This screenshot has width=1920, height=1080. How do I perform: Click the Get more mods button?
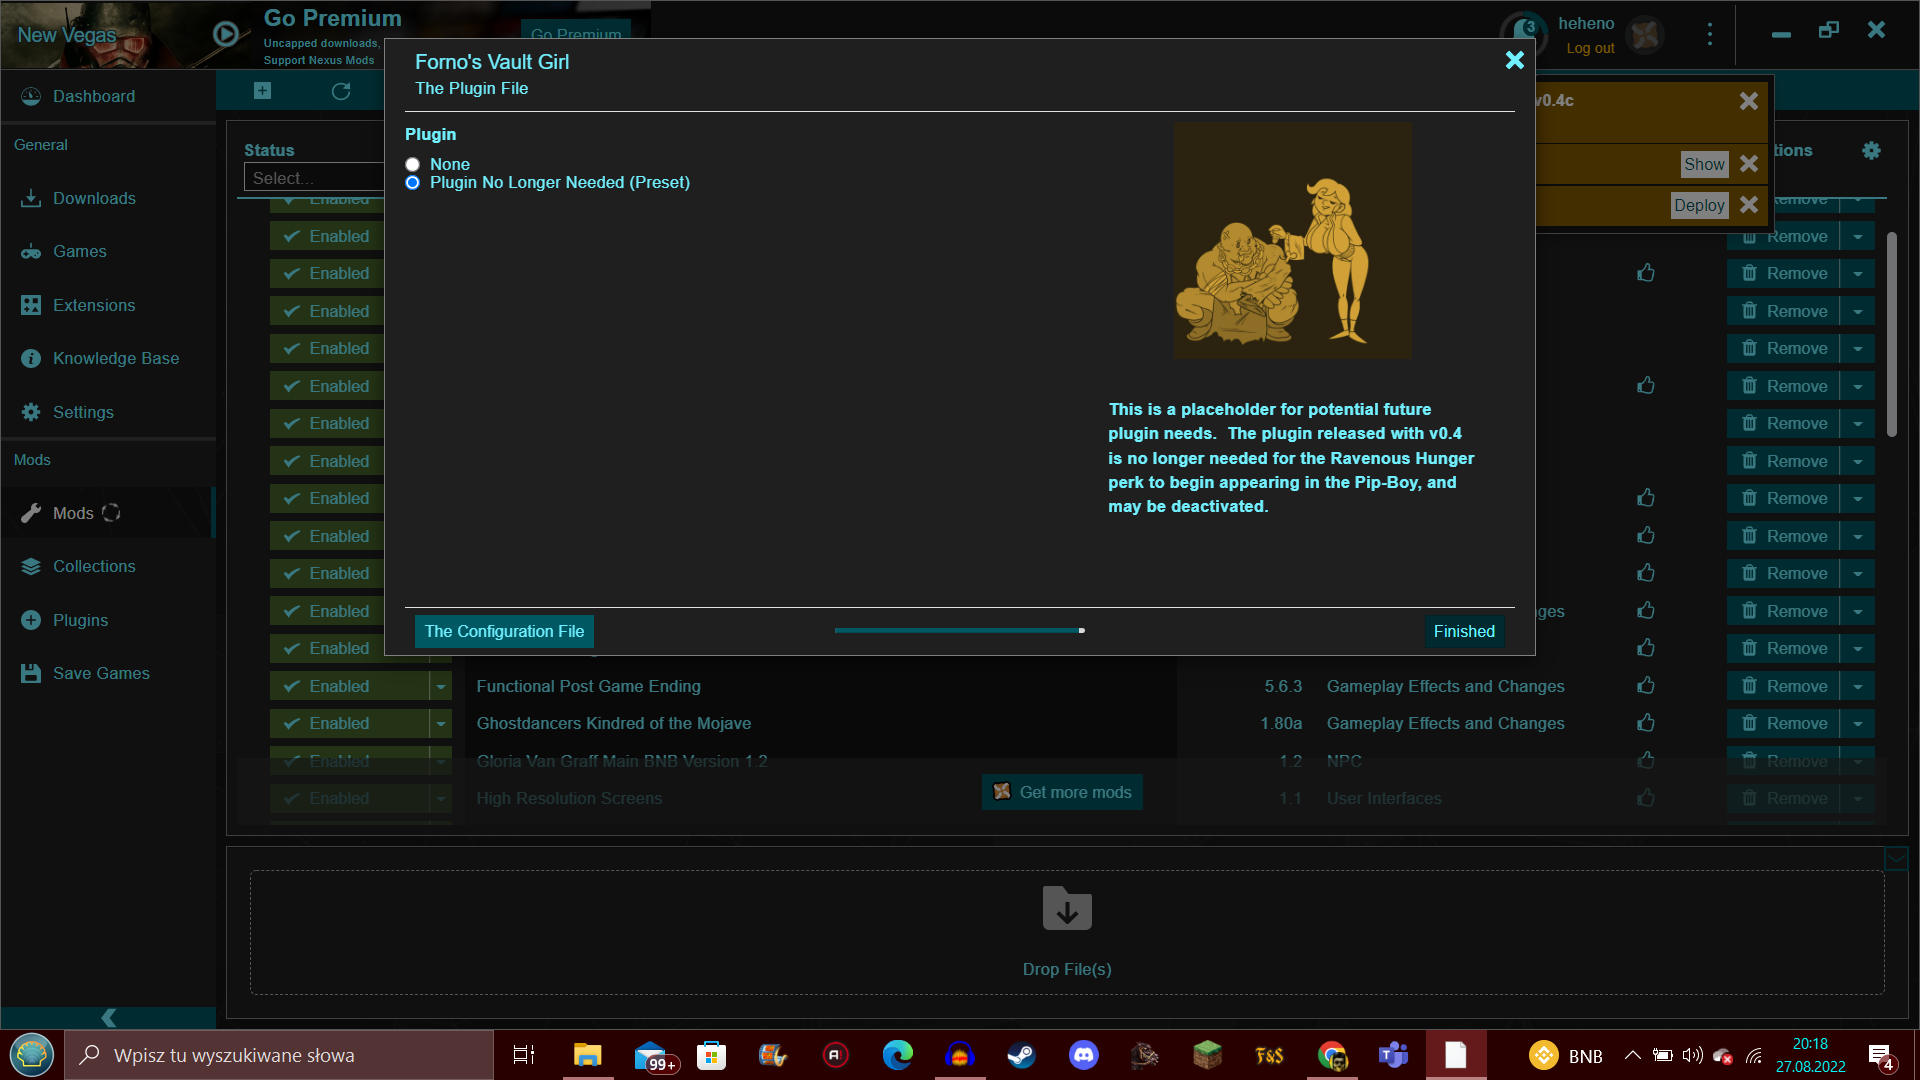pos(1062,792)
